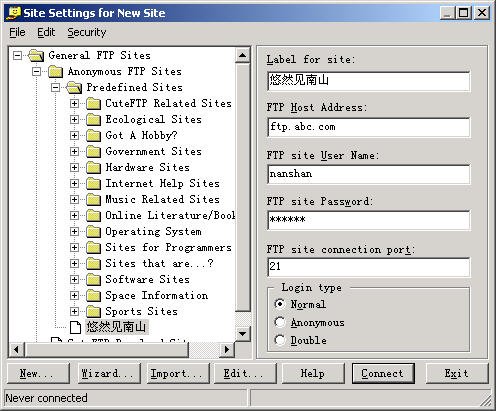Click the Music Related Sites folder icon
Image resolution: width=496 pixels, height=411 pixels.
click(93, 199)
